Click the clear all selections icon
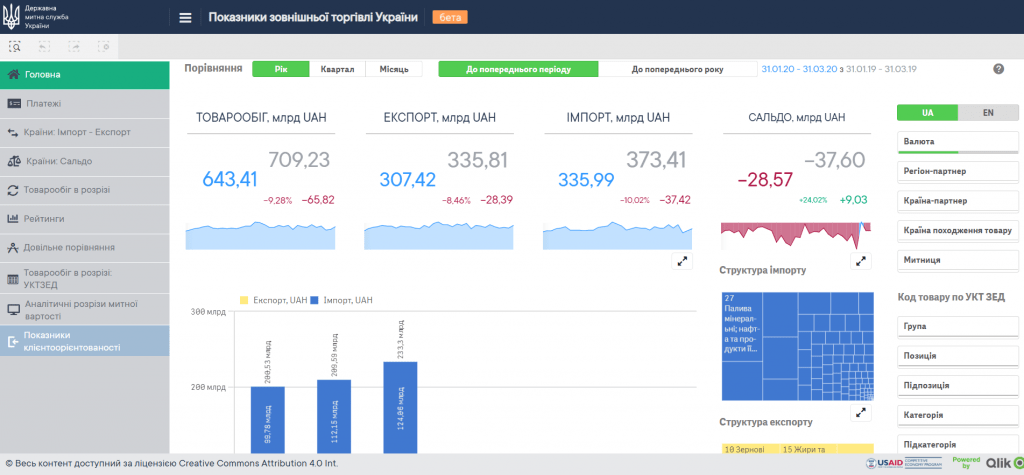1024x475 pixels. 103,46
